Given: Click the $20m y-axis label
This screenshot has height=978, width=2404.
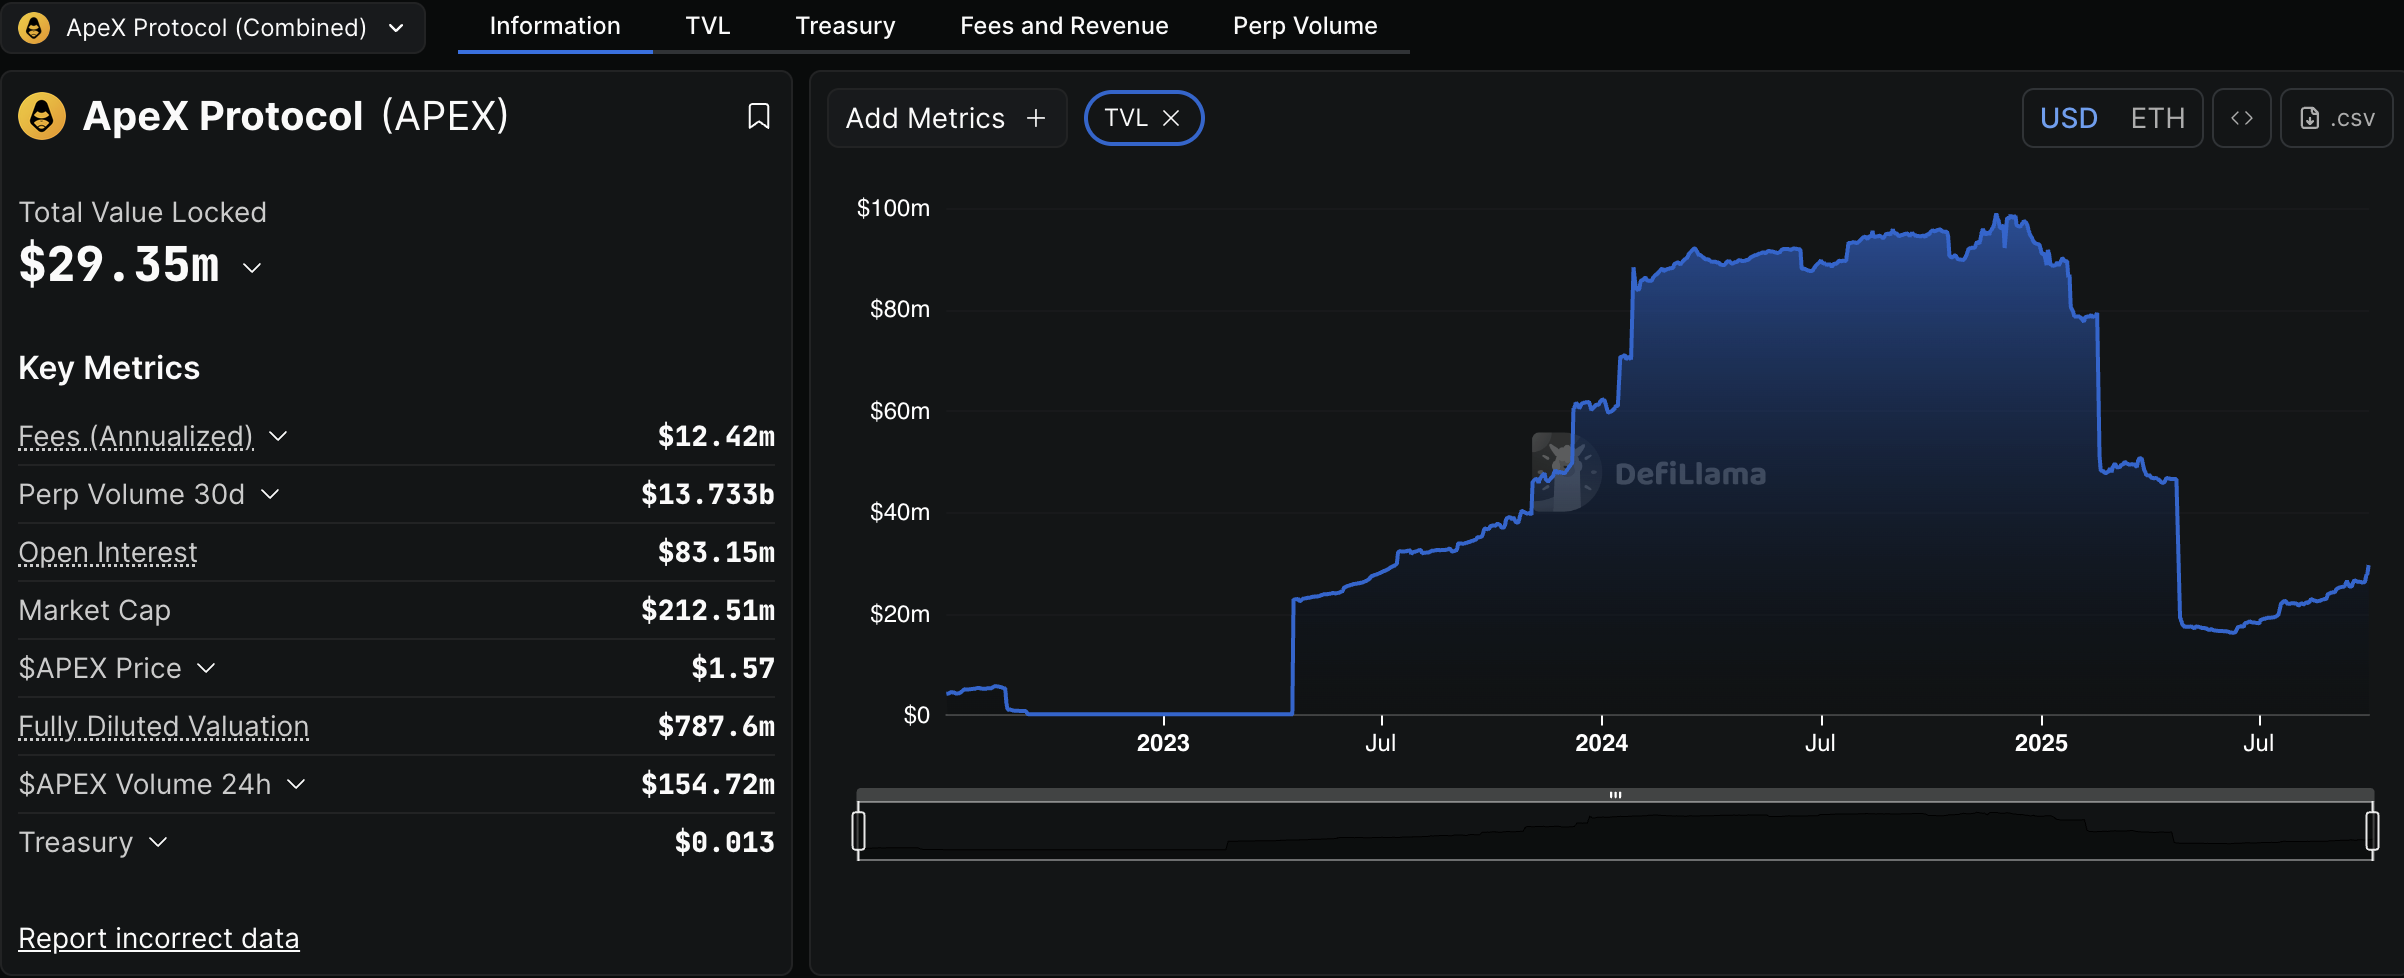Looking at the screenshot, I should point(900,614).
